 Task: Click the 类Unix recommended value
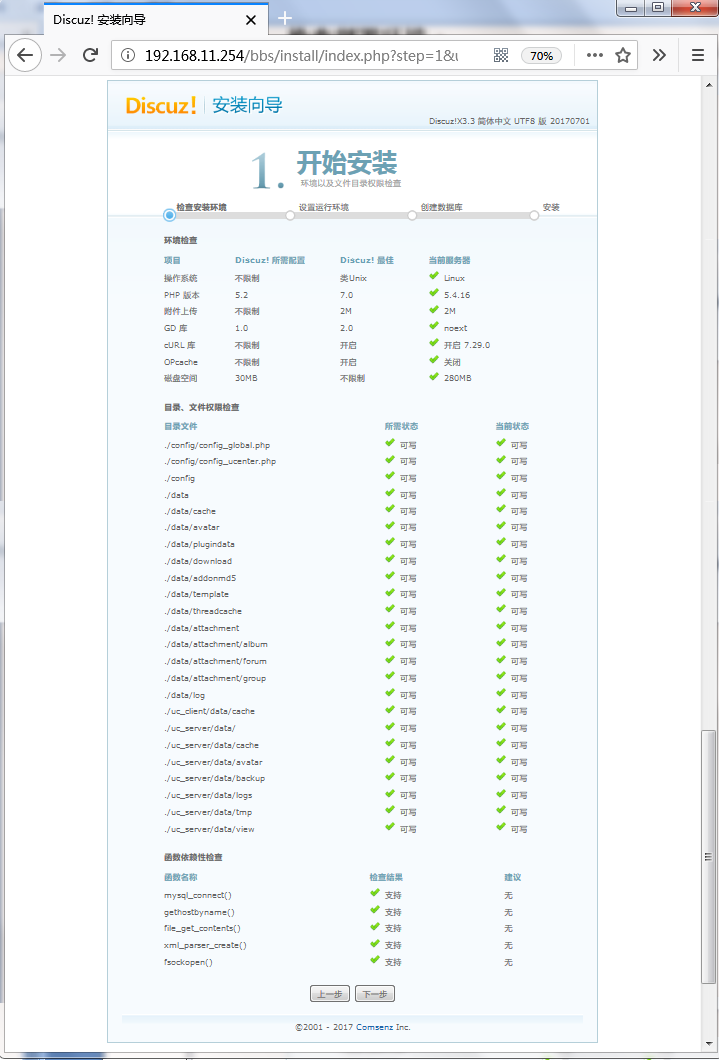pyautogui.click(x=353, y=279)
